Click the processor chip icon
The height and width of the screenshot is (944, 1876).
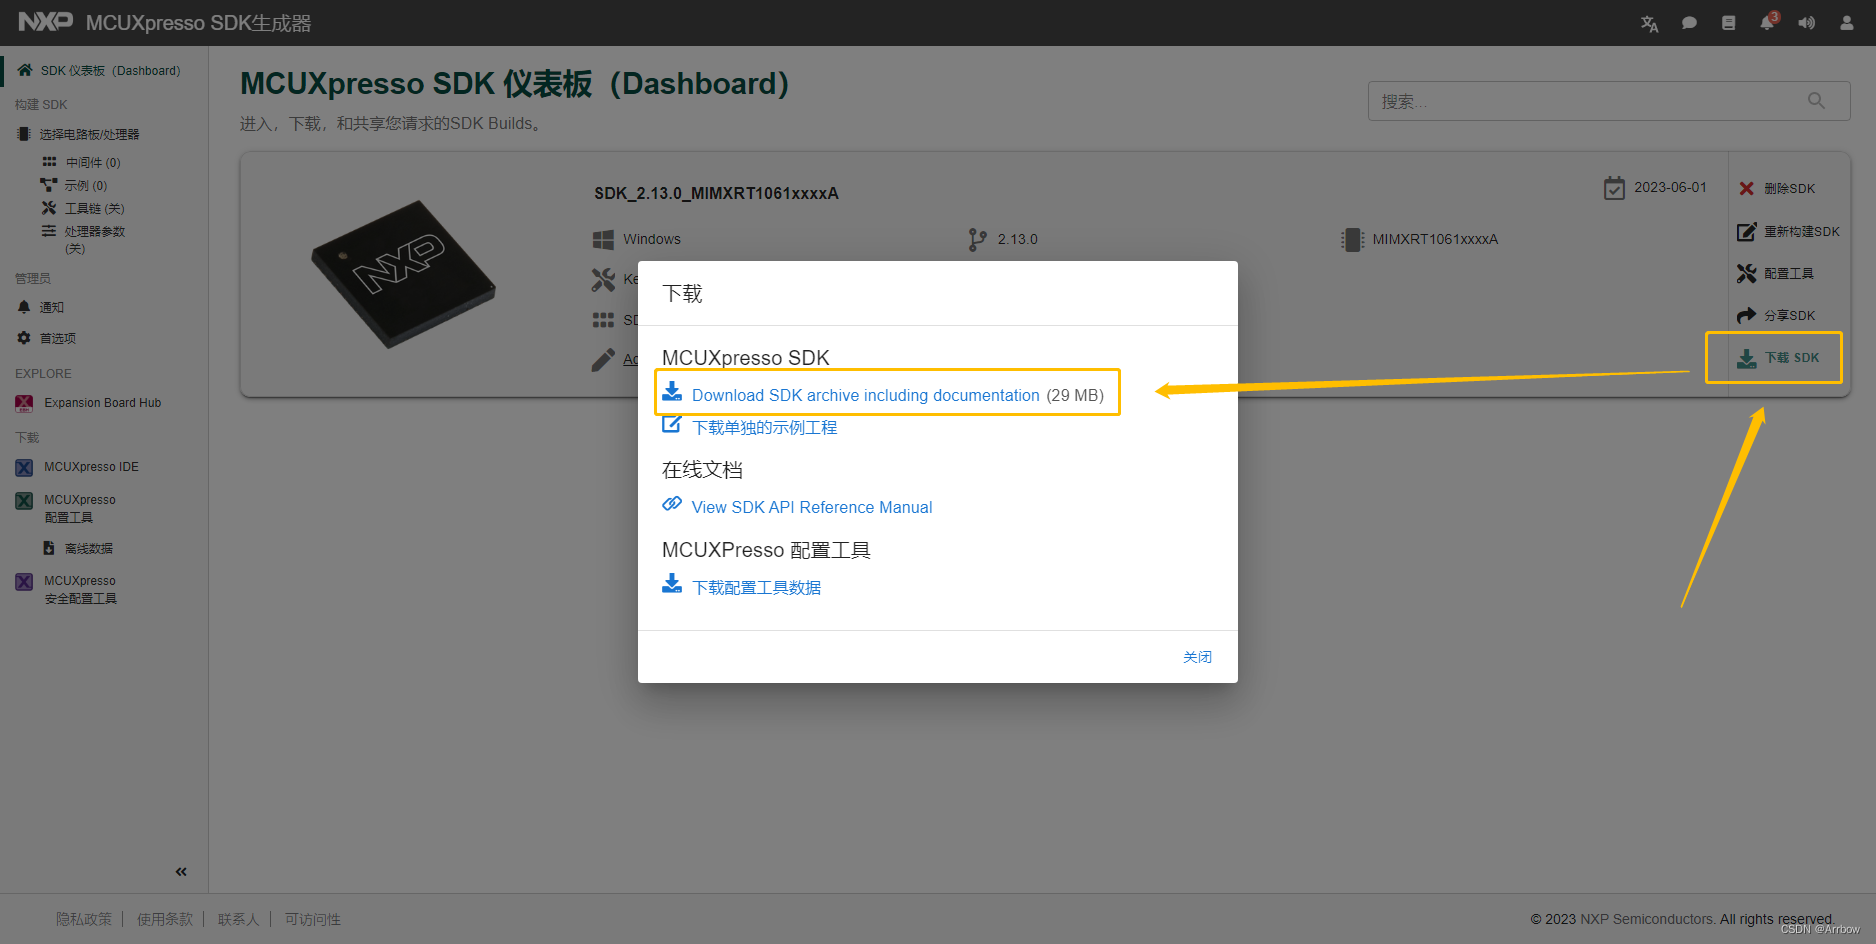coord(1352,240)
